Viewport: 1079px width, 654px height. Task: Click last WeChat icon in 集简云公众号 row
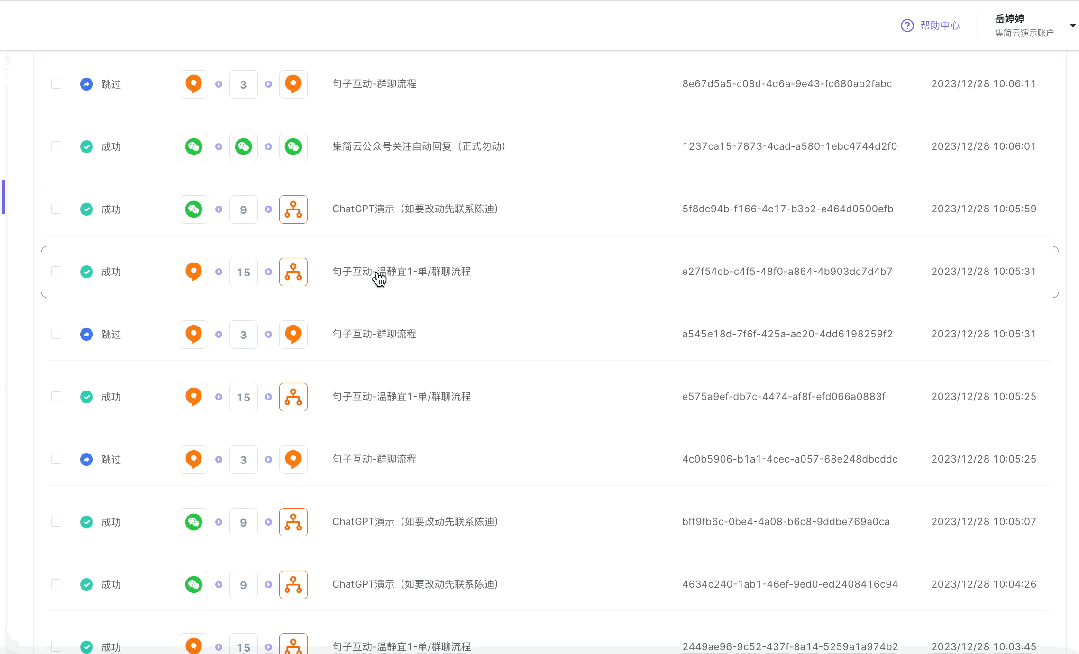pyautogui.click(x=293, y=147)
